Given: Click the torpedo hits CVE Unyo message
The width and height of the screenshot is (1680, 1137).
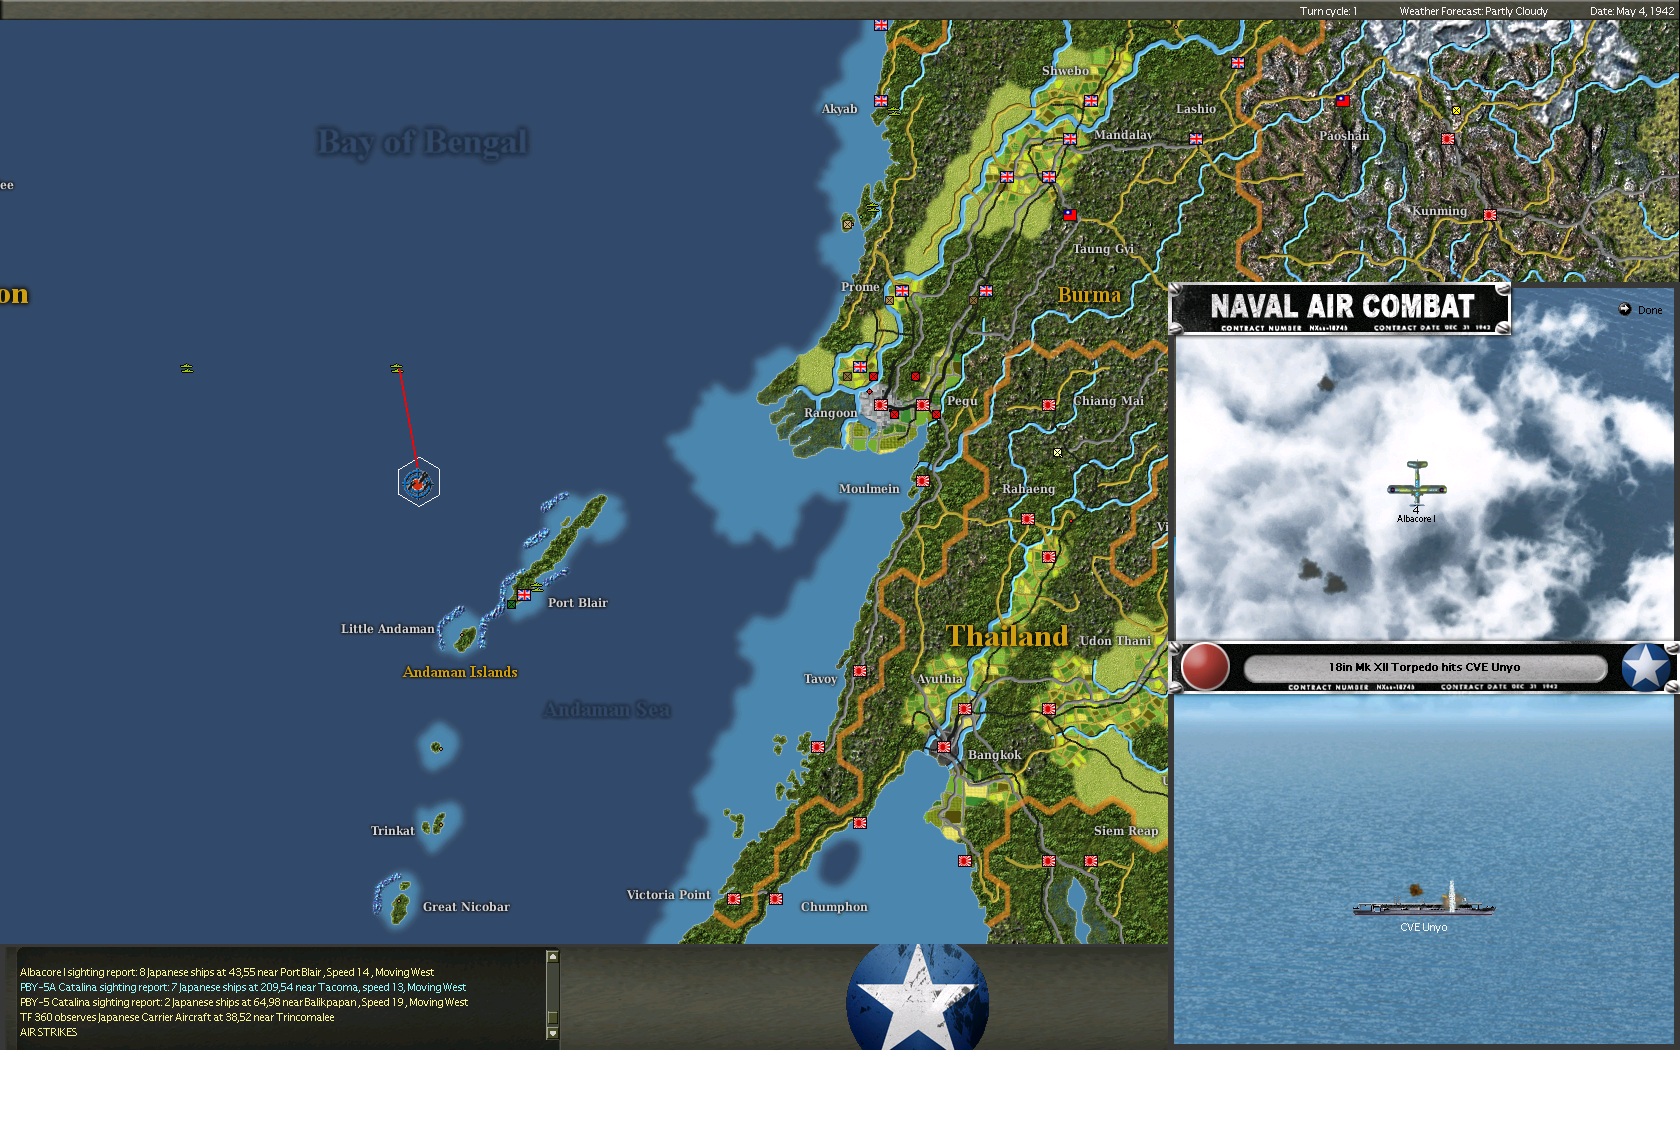Looking at the screenshot, I should tap(1424, 667).
